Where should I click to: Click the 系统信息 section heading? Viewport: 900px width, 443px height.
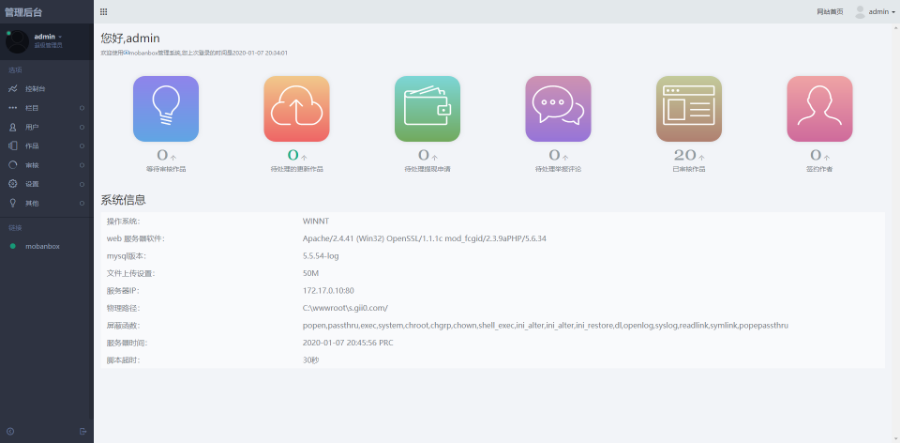[123, 200]
